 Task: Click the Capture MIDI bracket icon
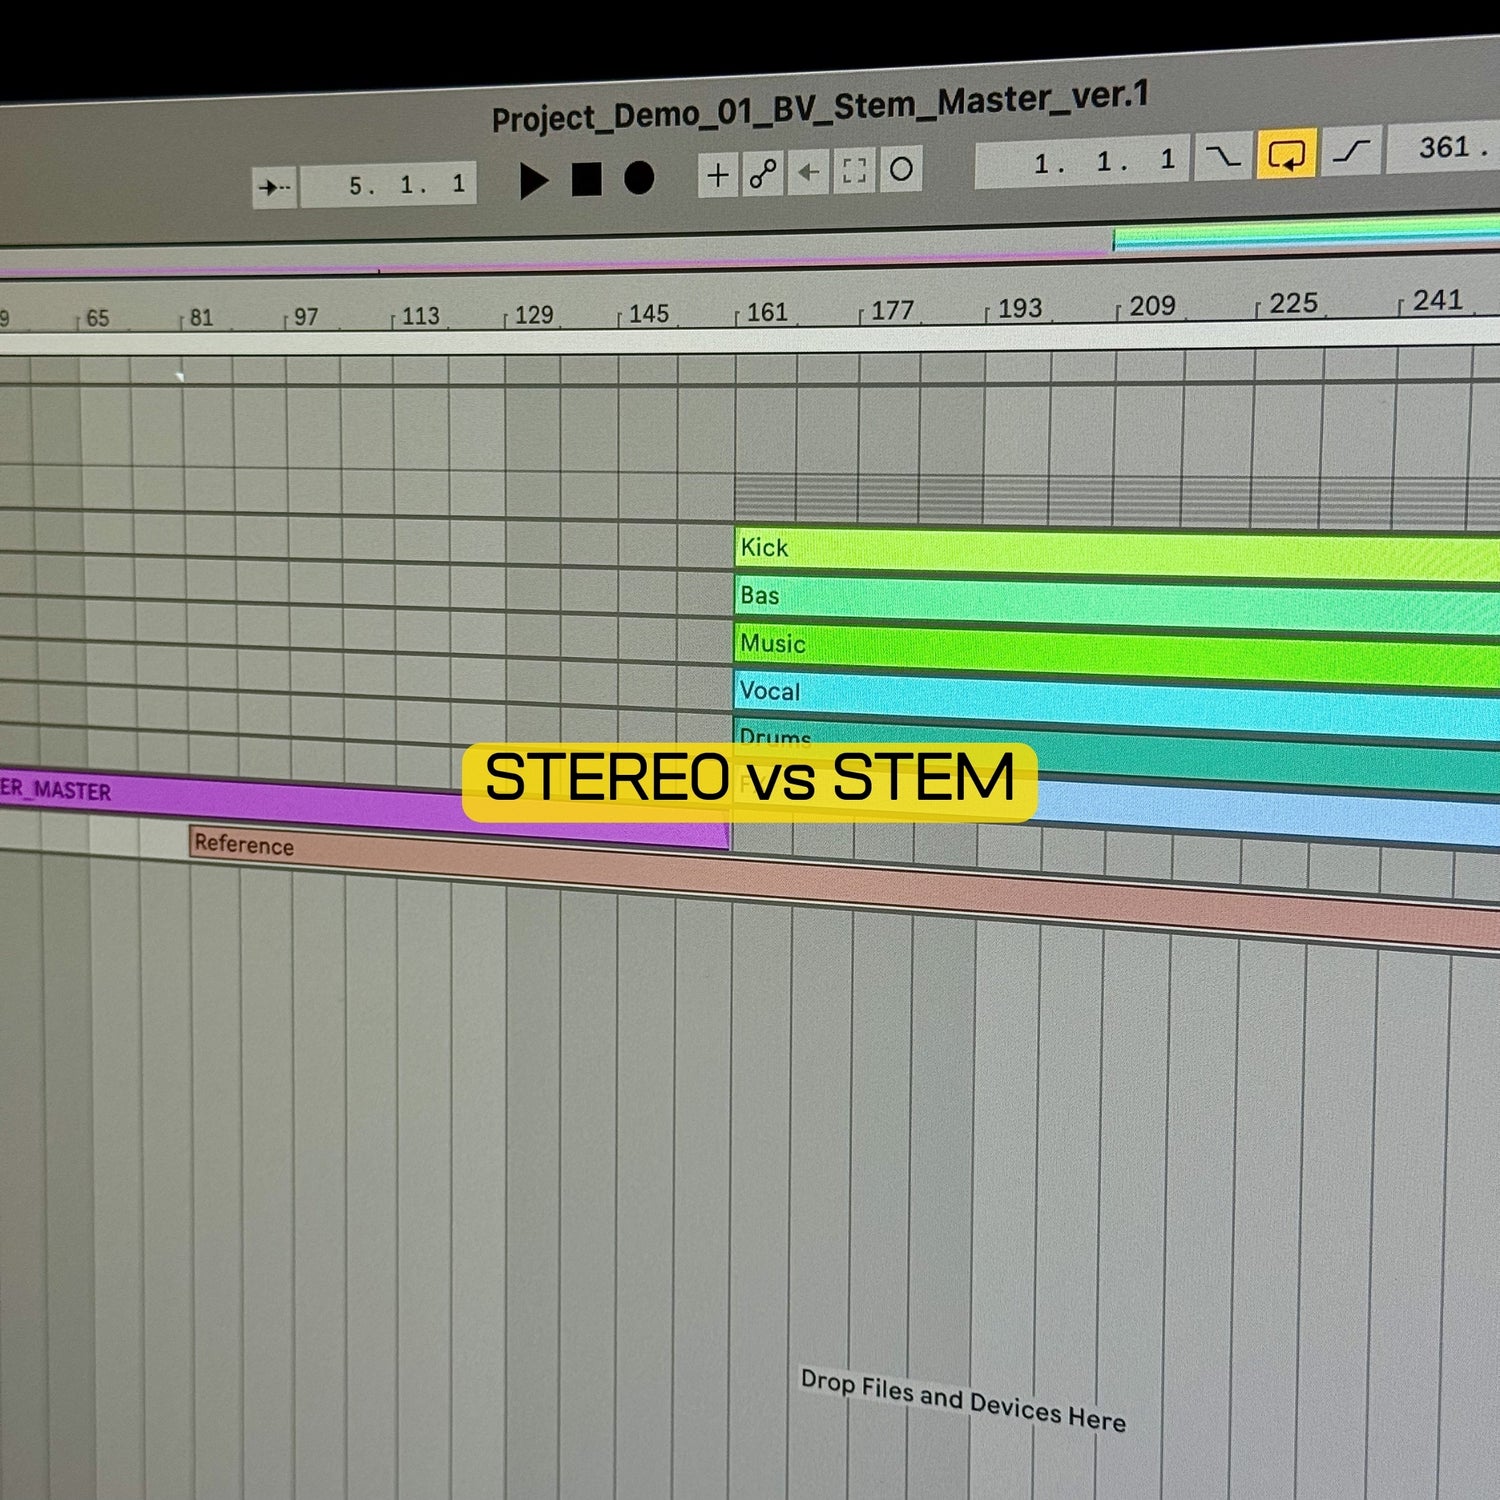pos(854,171)
